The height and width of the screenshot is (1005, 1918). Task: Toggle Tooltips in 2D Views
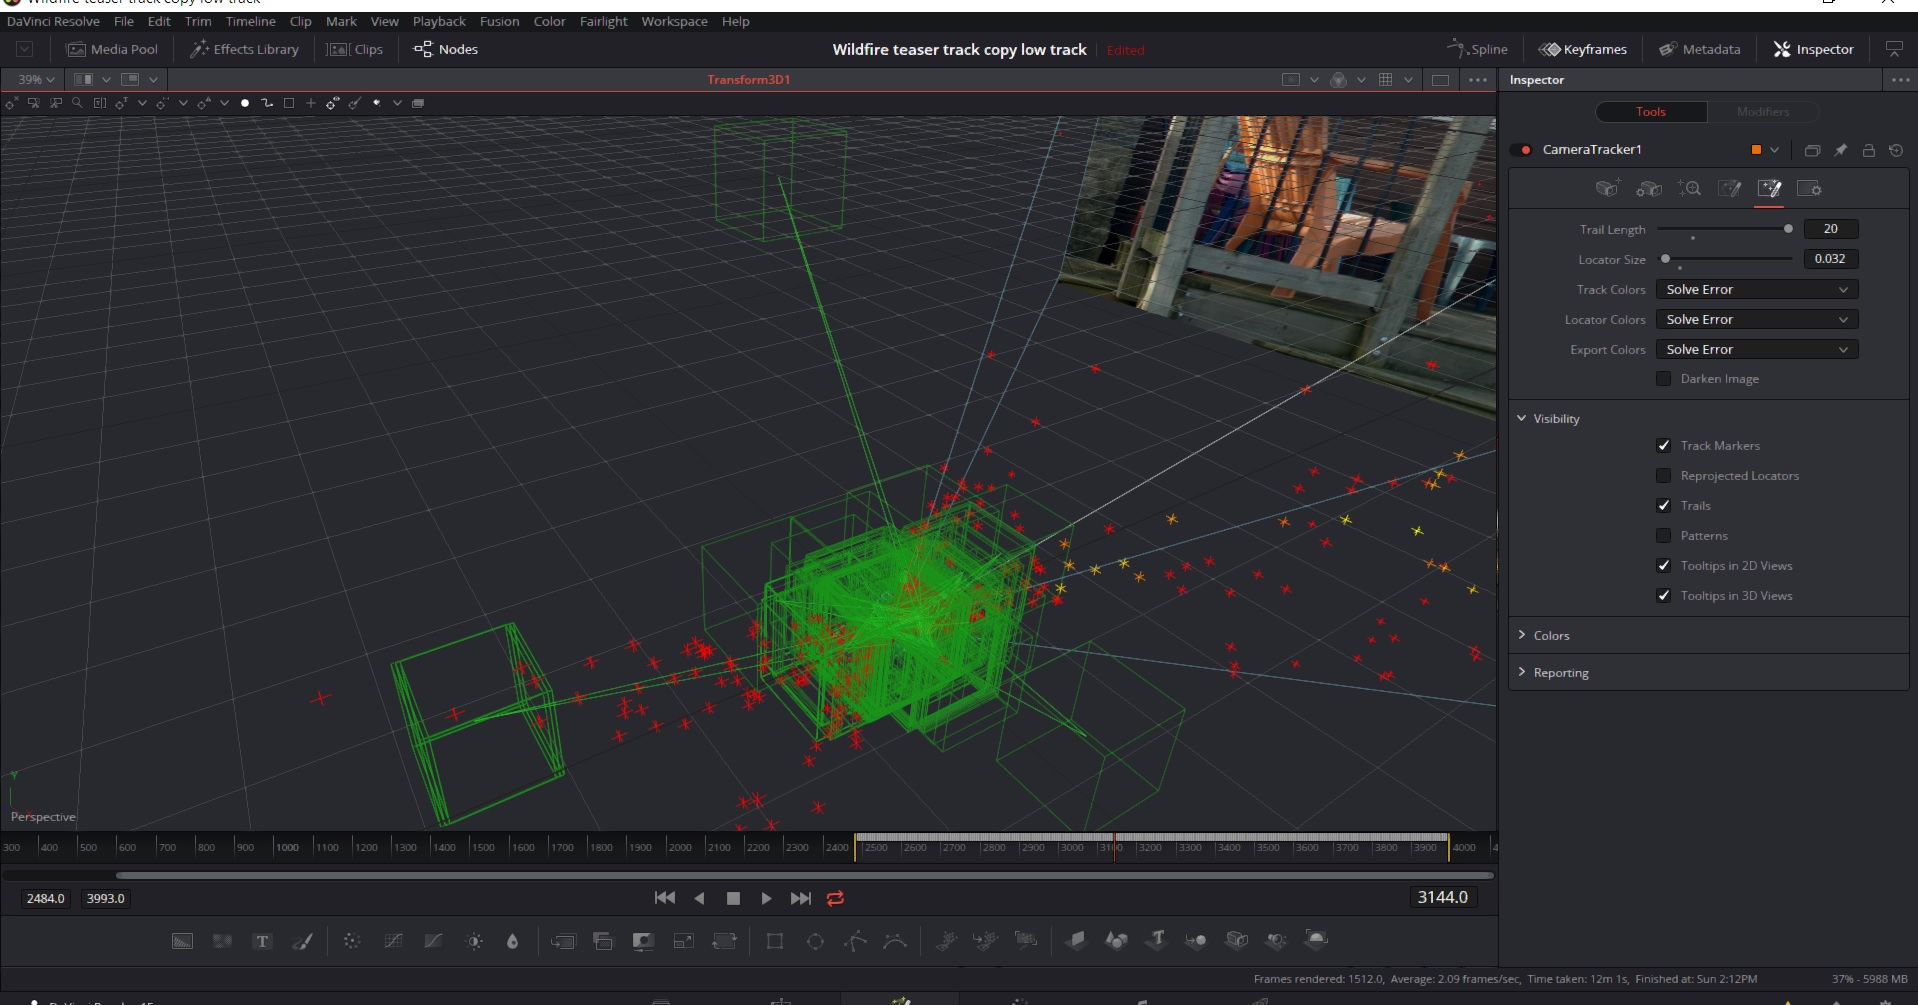pyautogui.click(x=1664, y=565)
